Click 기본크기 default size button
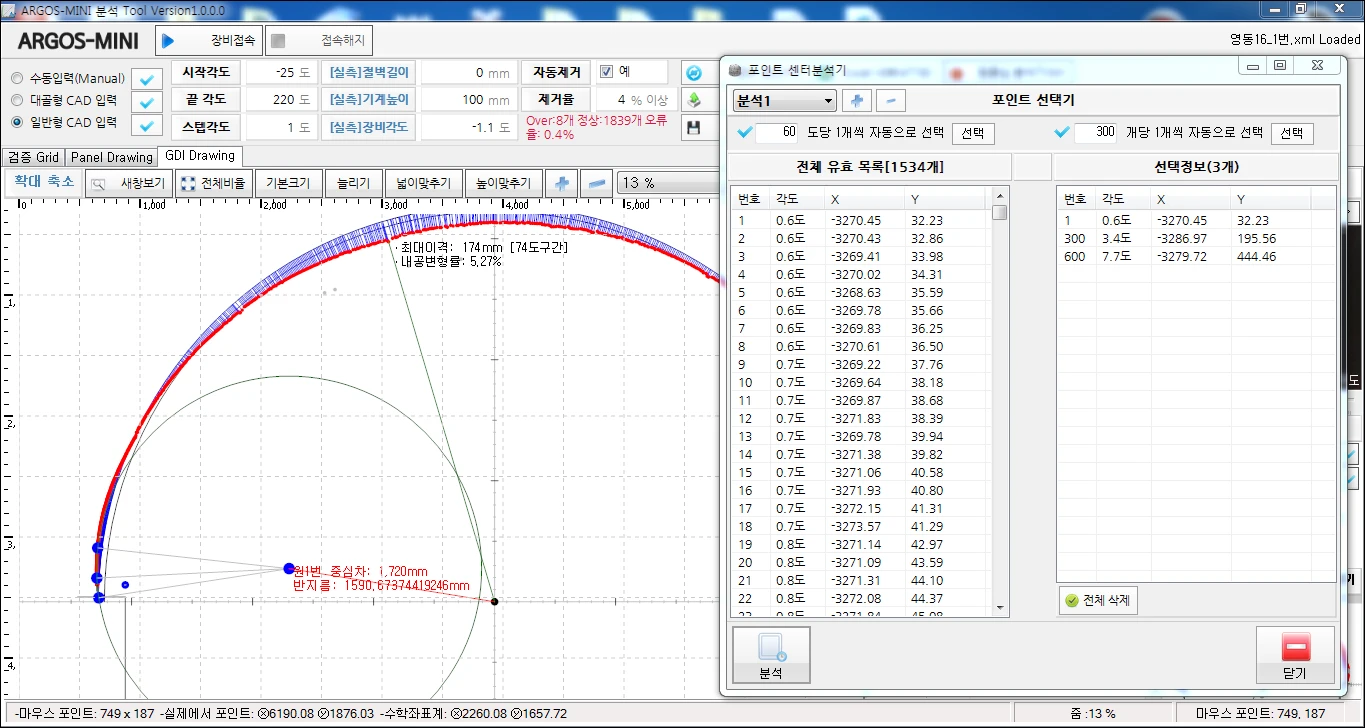1365x728 pixels. point(288,183)
